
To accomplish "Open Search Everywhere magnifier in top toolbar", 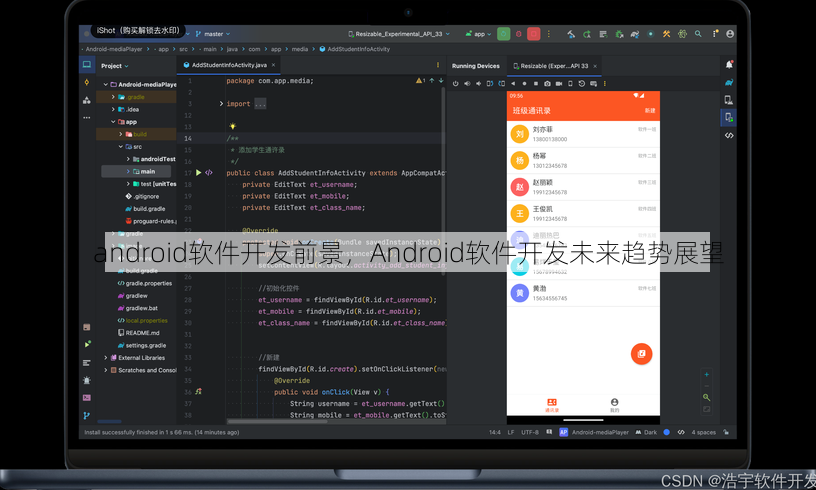I will pos(698,34).
